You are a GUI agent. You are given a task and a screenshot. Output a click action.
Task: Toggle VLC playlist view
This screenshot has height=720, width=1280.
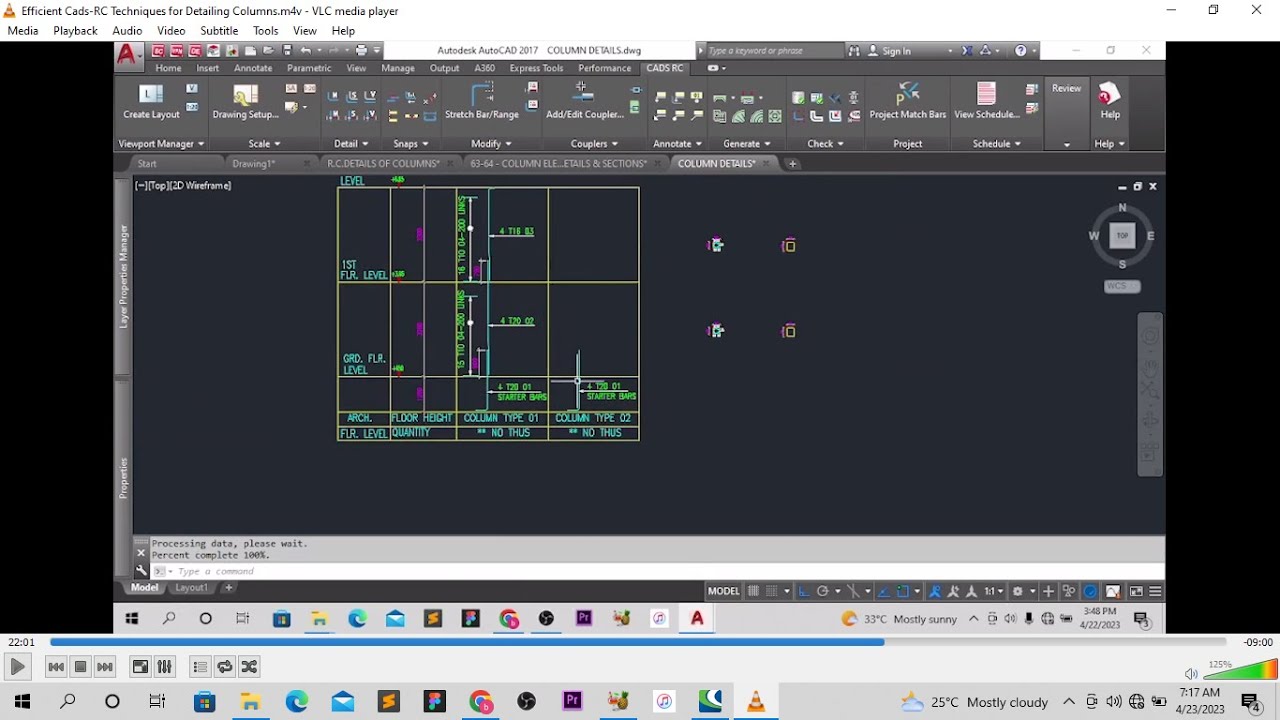pos(200,667)
